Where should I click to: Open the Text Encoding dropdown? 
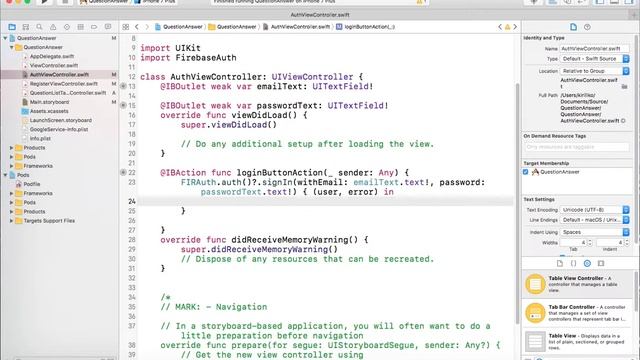pos(594,210)
